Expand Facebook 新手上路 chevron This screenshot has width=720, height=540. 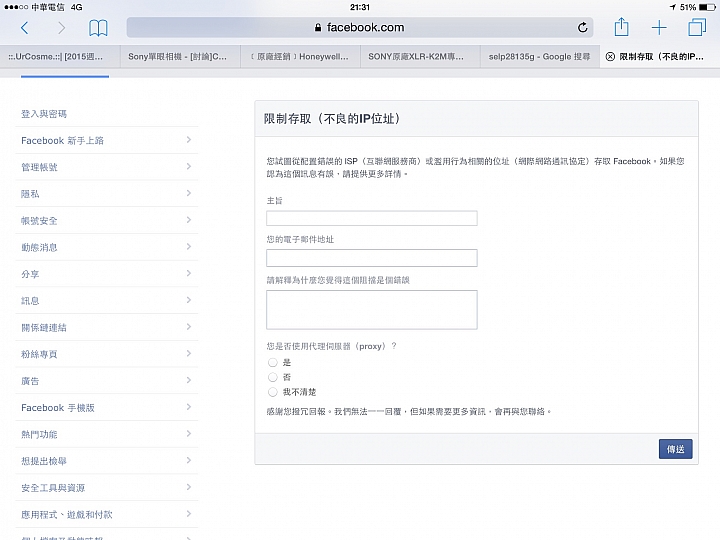tap(189, 140)
